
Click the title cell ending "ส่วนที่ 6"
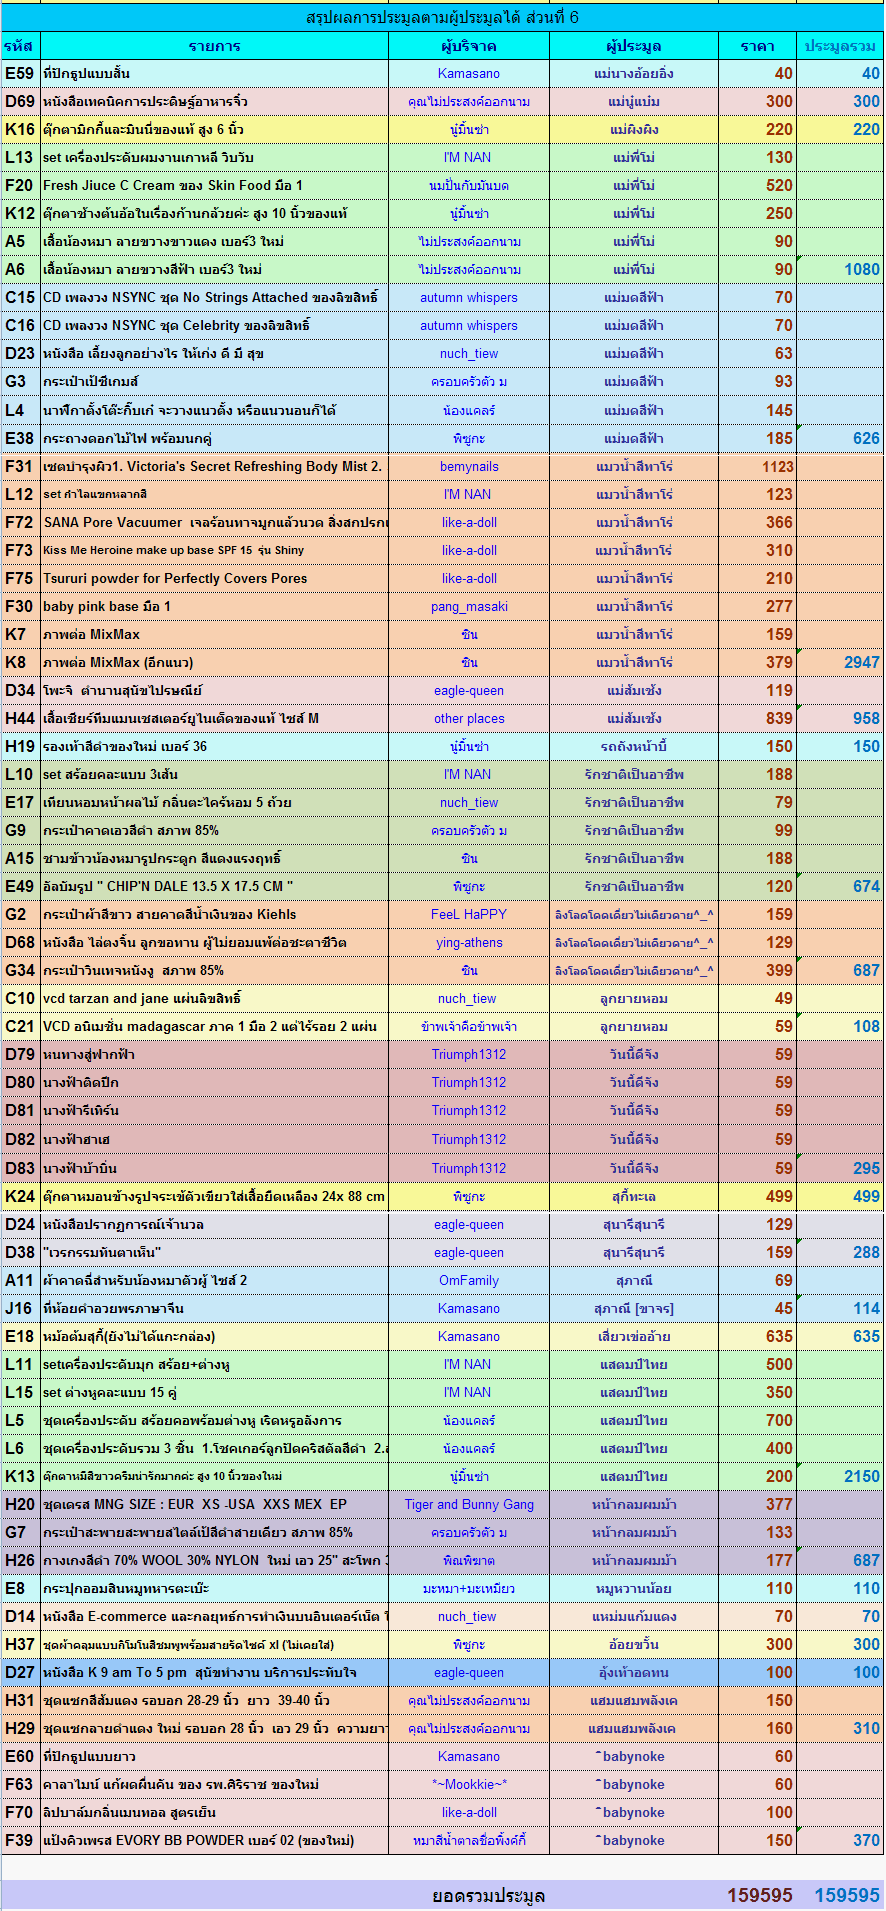click(442, 18)
